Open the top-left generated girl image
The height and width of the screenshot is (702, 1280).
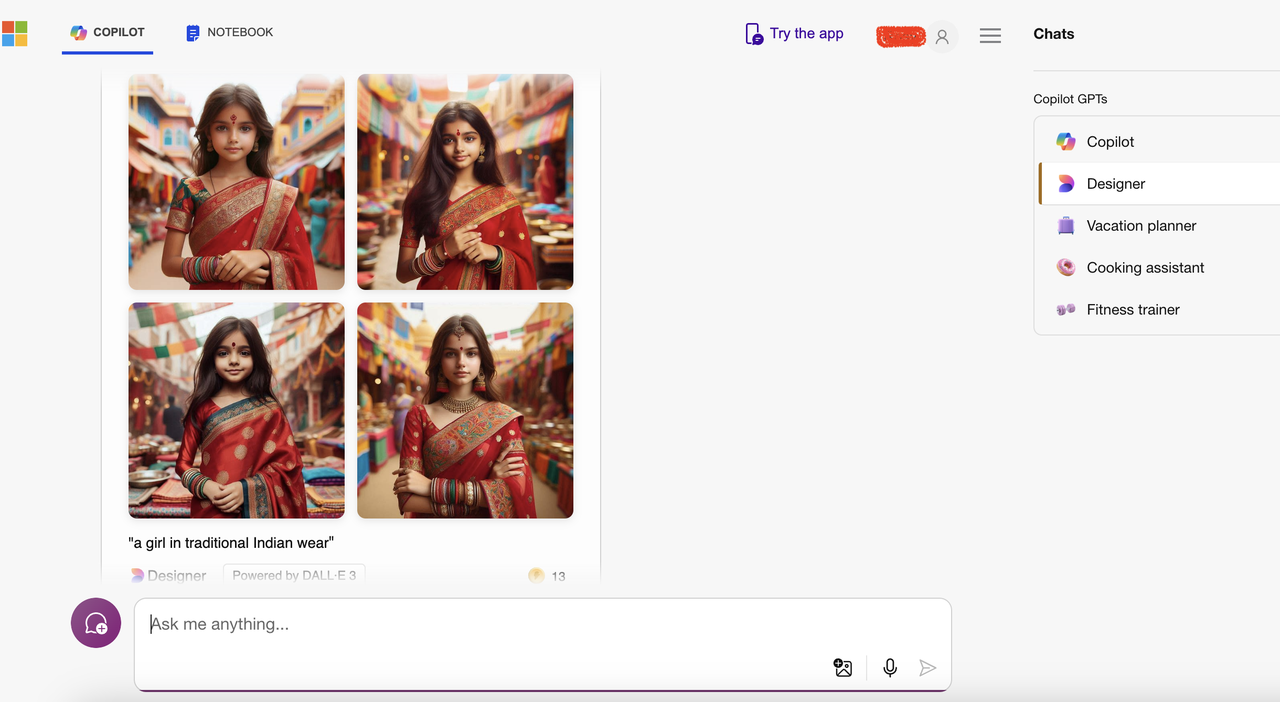tap(236, 182)
